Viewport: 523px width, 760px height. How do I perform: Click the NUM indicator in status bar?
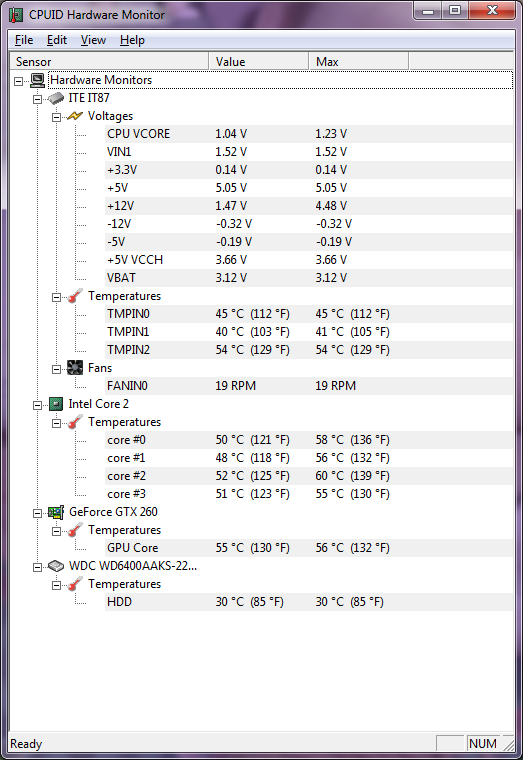pos(482,744)
